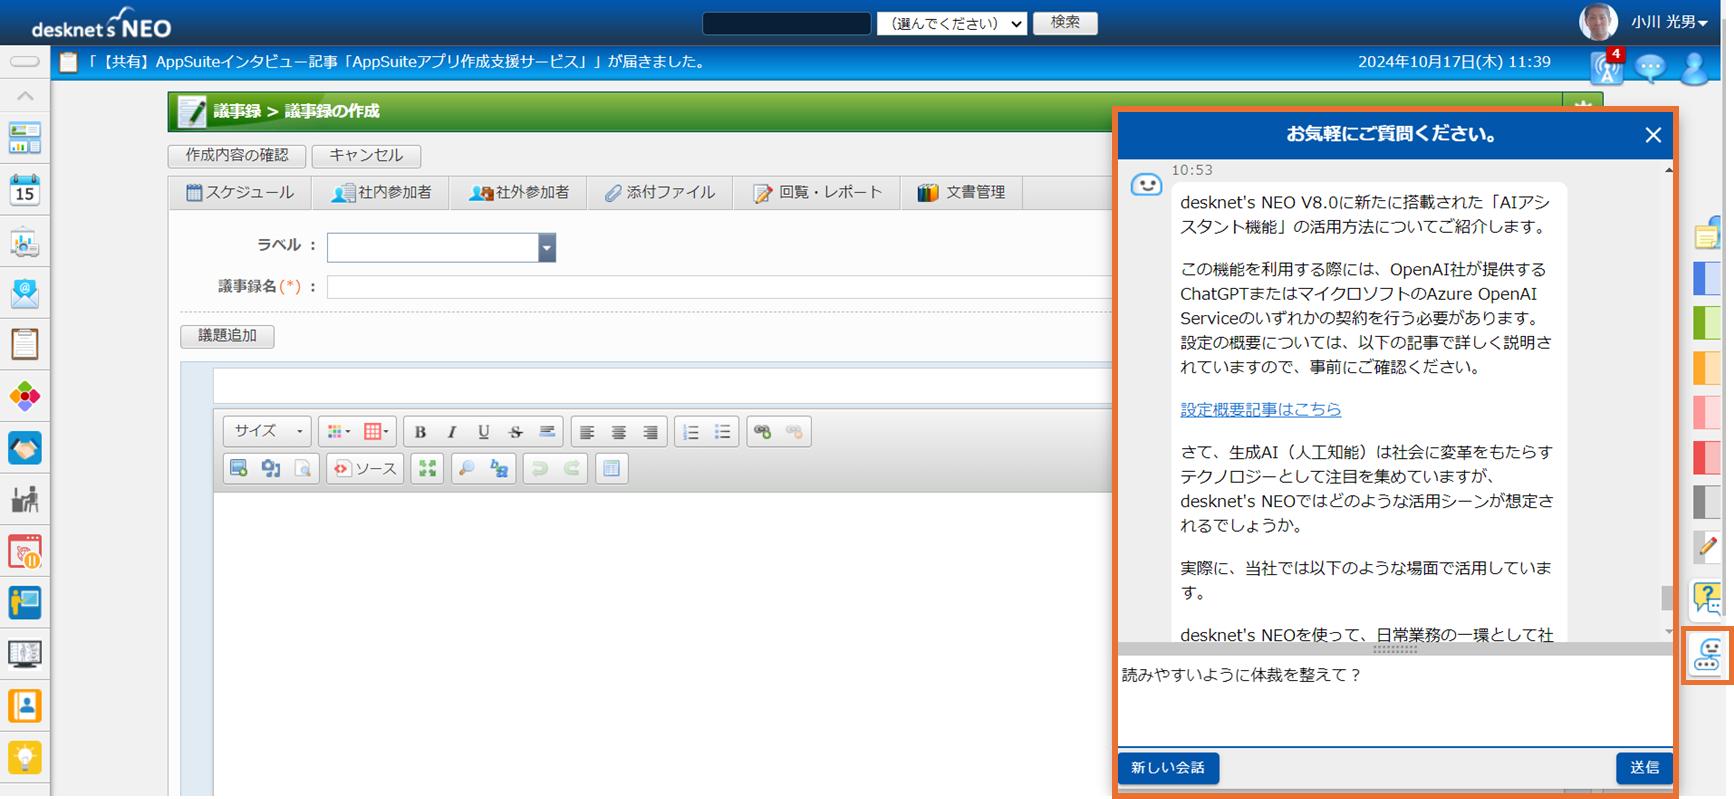Open notifications antenna icon with badge
Image resolution: width=1734 pixels, height=799 pixels.
pyautogui.click(x=1606, y=68)
